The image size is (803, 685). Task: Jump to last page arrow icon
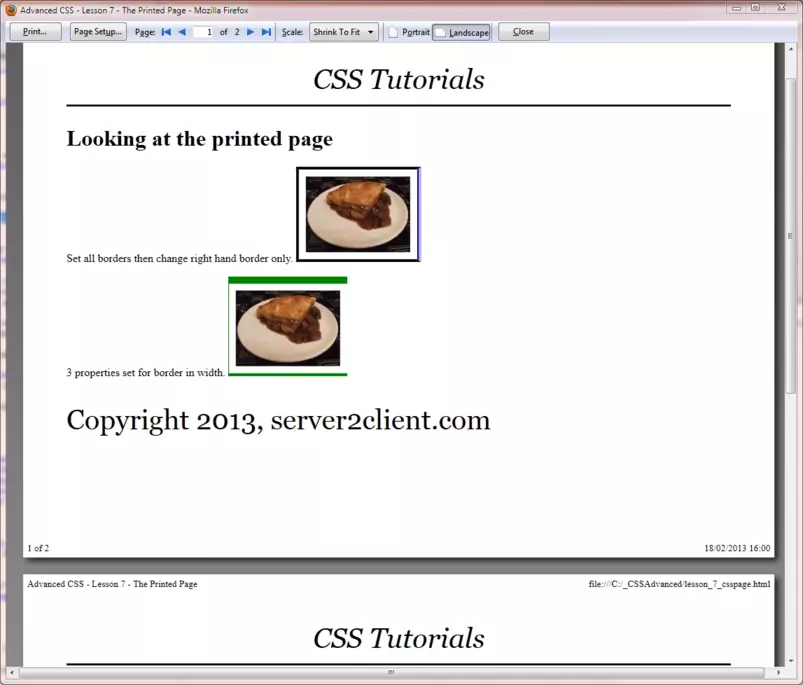coord(266,32)
